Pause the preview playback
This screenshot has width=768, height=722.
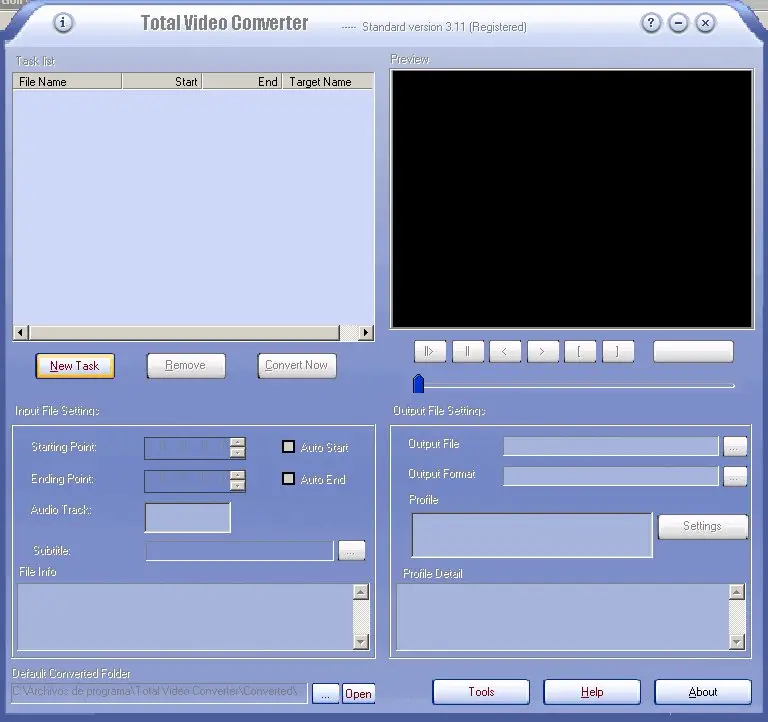(467, 351)
